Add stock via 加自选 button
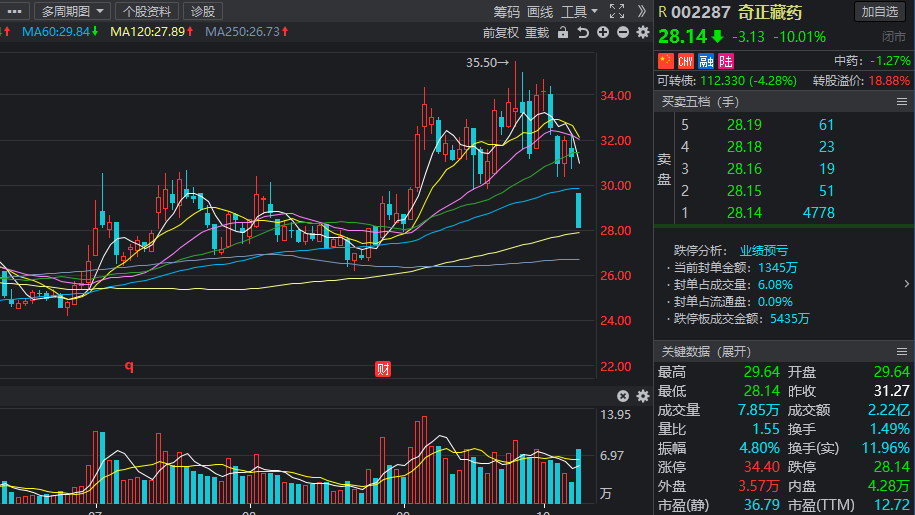The width and height of the screenshot is (915, 515). tap(879, 12)
